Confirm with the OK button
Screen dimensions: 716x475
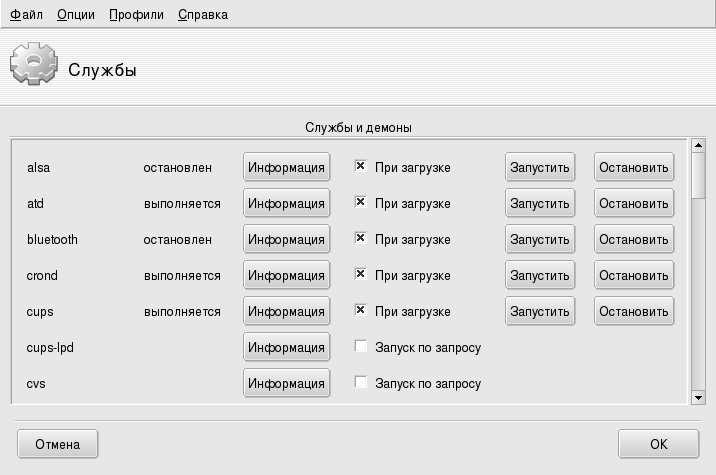[x=658, y=444]
